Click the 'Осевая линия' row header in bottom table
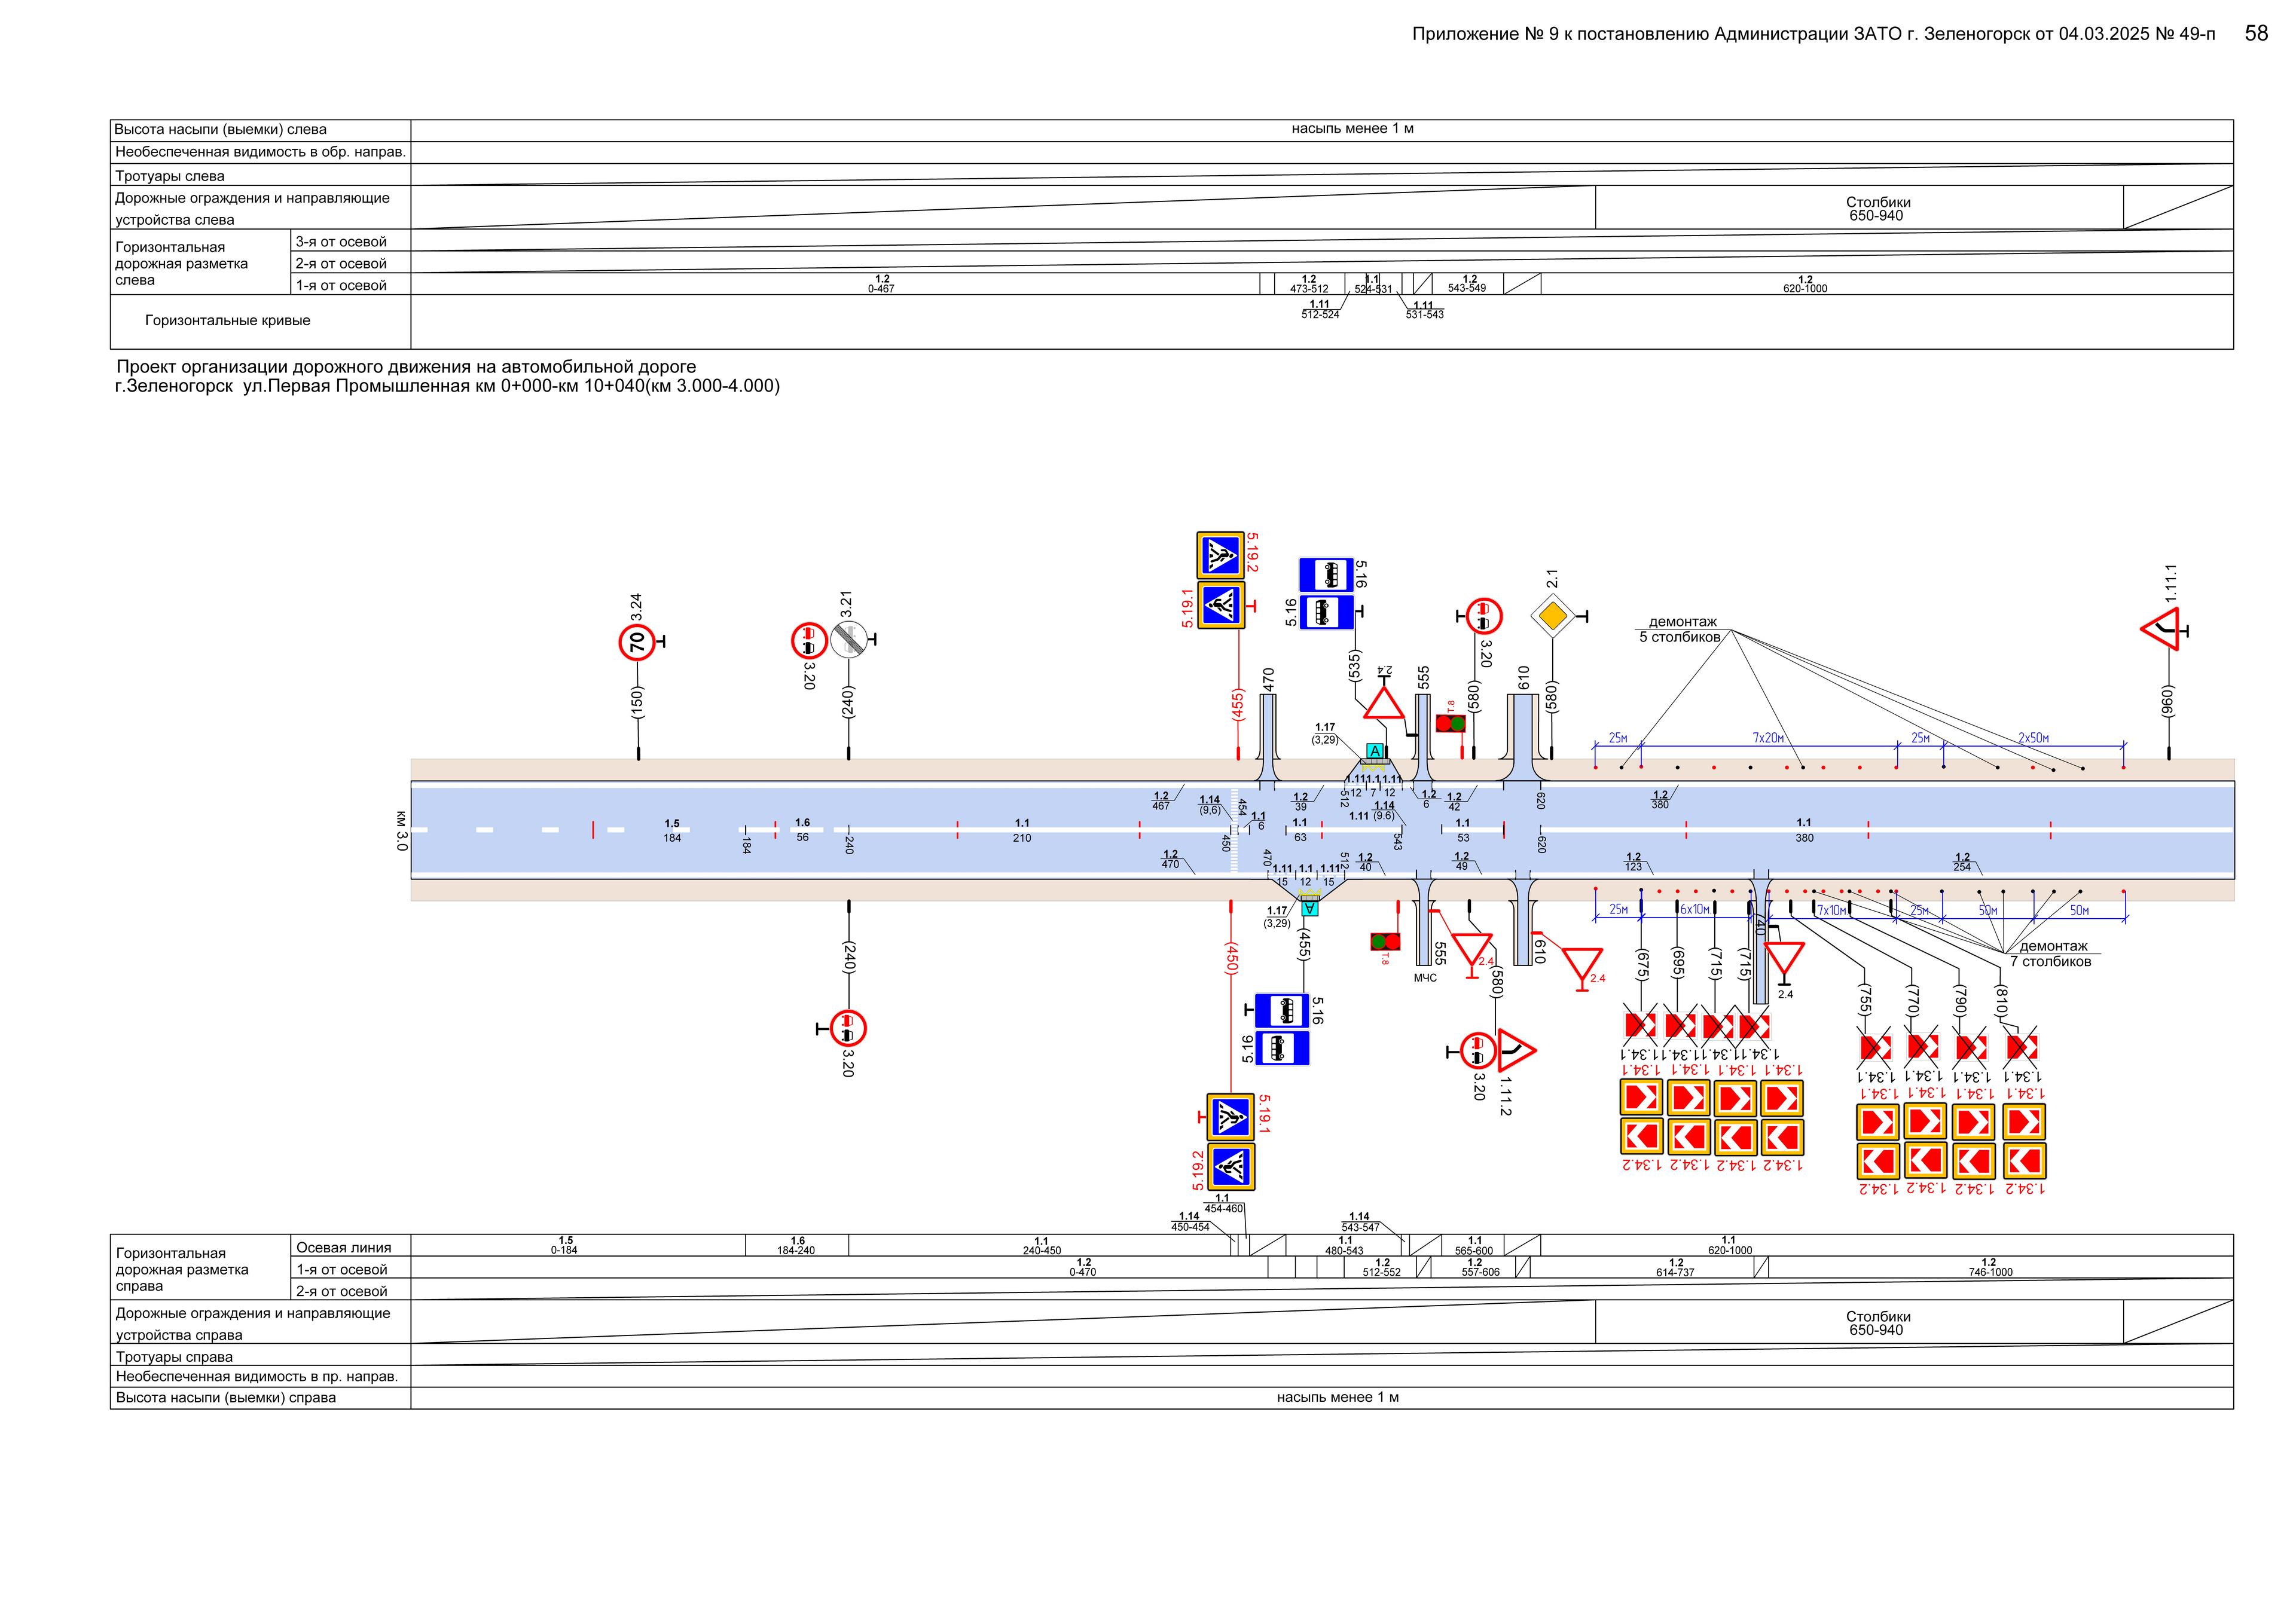 344,1247
